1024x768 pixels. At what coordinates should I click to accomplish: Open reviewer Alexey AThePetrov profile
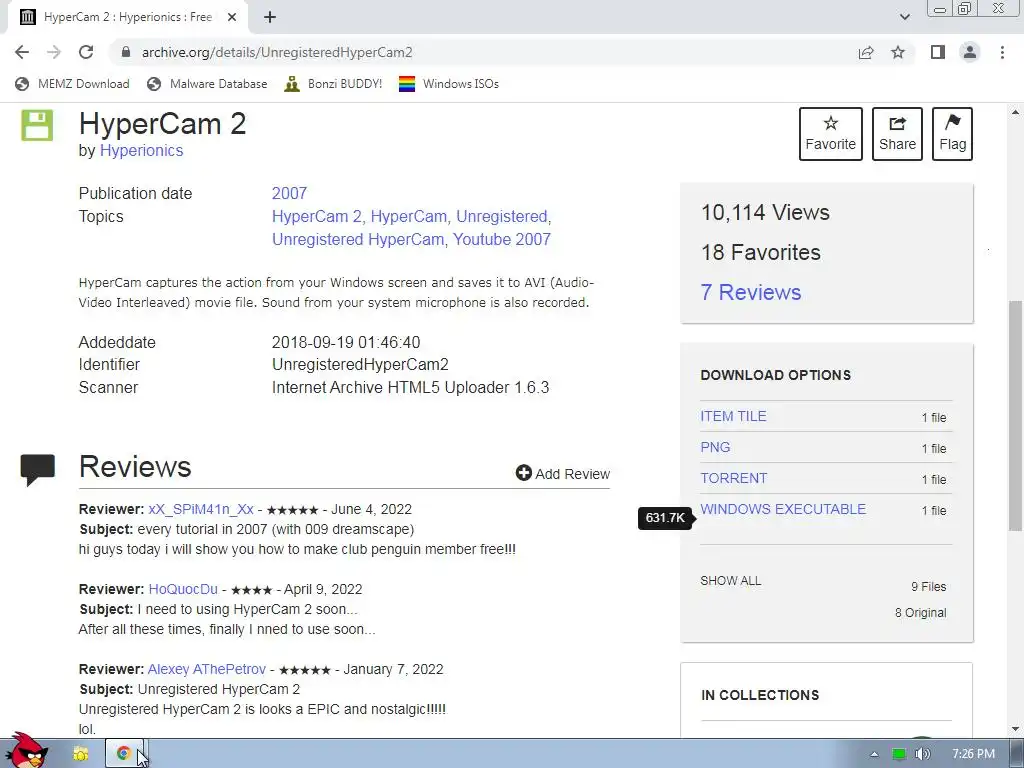[x=206, y=669]
